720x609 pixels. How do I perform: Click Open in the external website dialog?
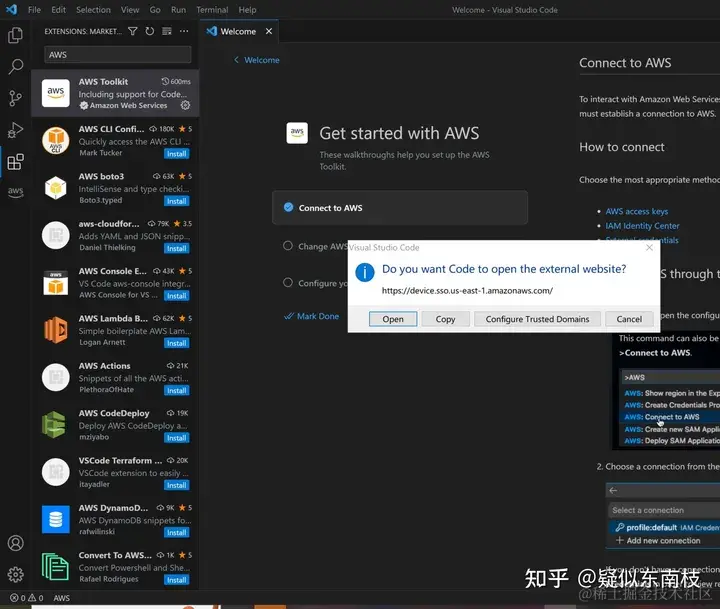[x=393, y=319]
